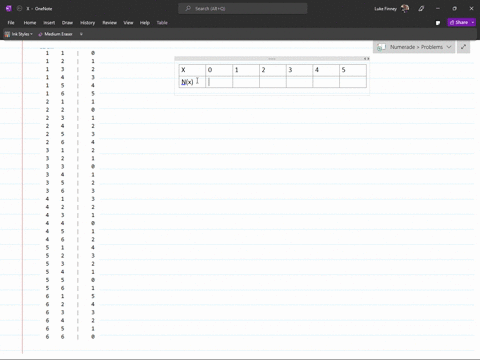This screenshot has width=480, height=360.
Task: Click the container width arrows icon
Action: point(366,59)
